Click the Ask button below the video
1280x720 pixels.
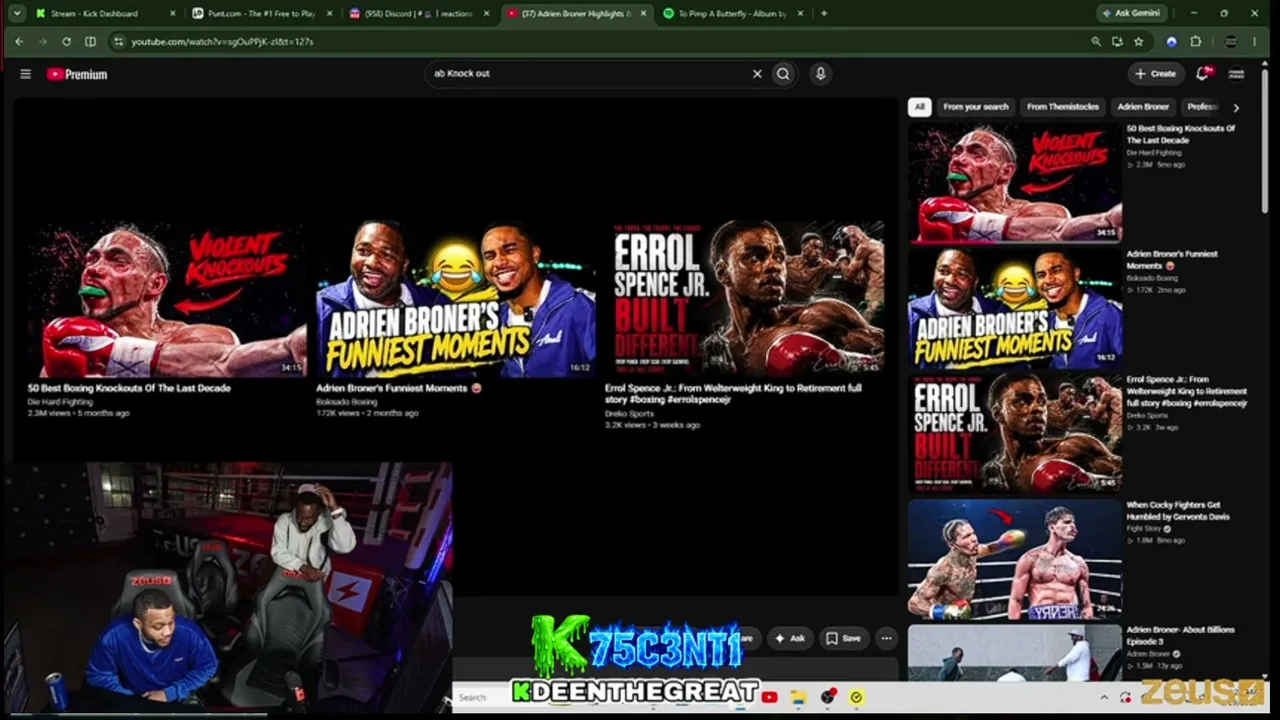point(790,638)
